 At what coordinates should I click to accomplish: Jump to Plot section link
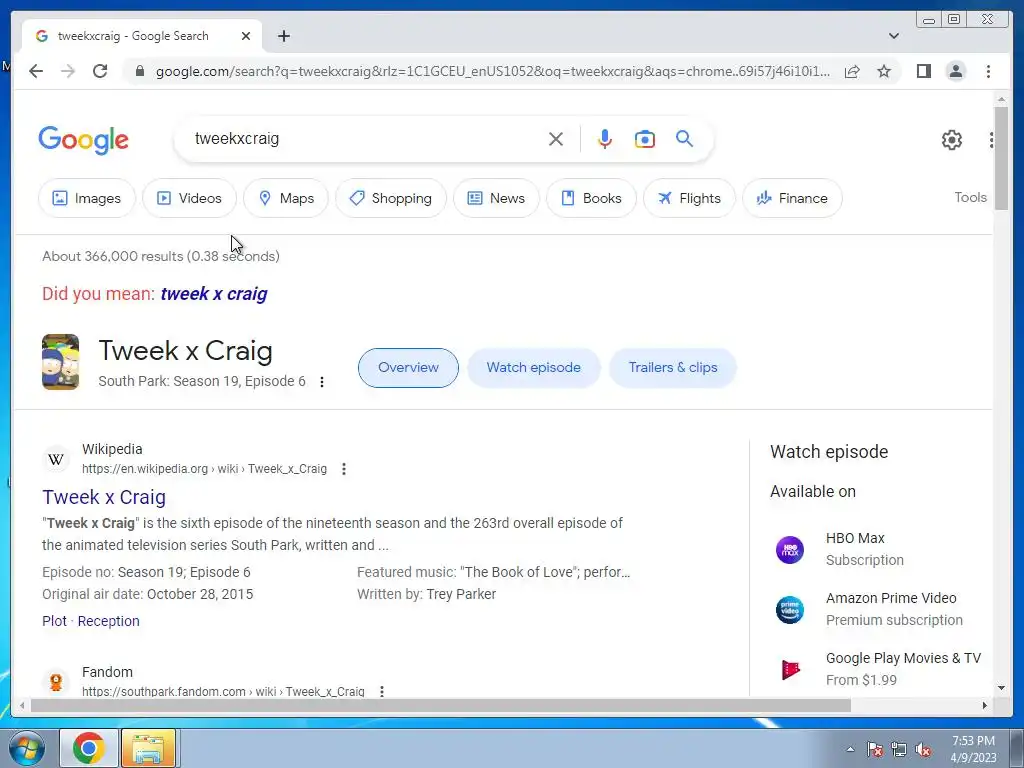click(x=54, y=621)
